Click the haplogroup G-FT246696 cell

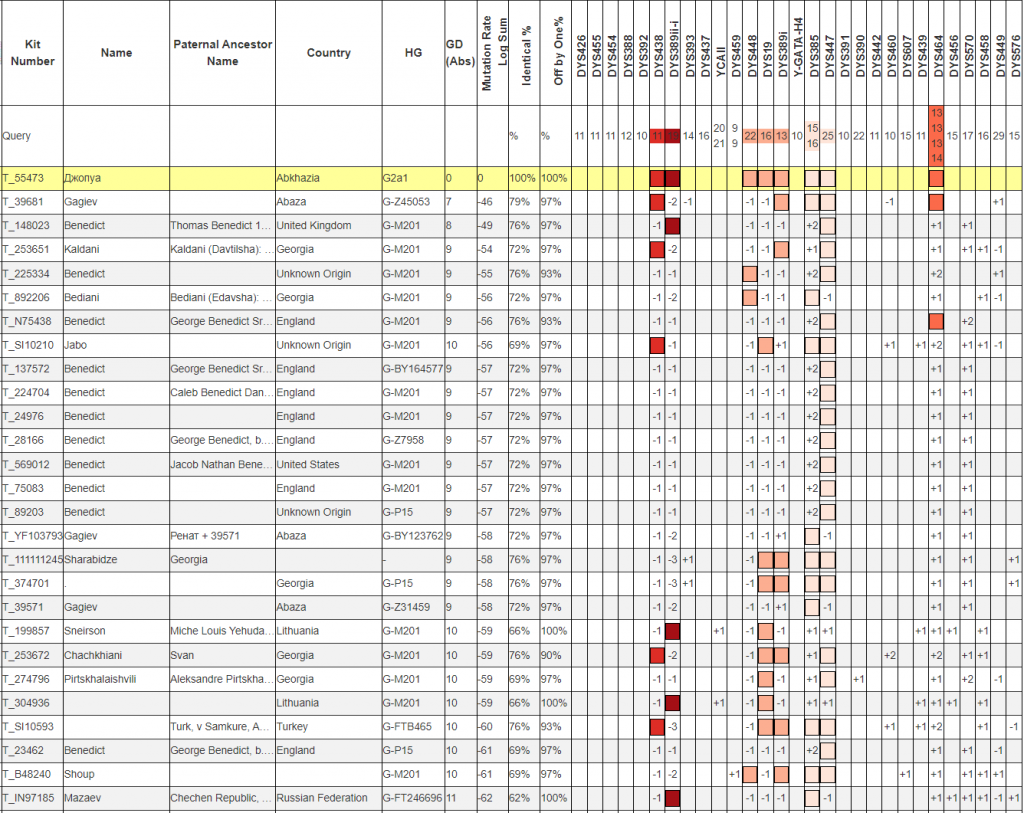click(411, 798)
